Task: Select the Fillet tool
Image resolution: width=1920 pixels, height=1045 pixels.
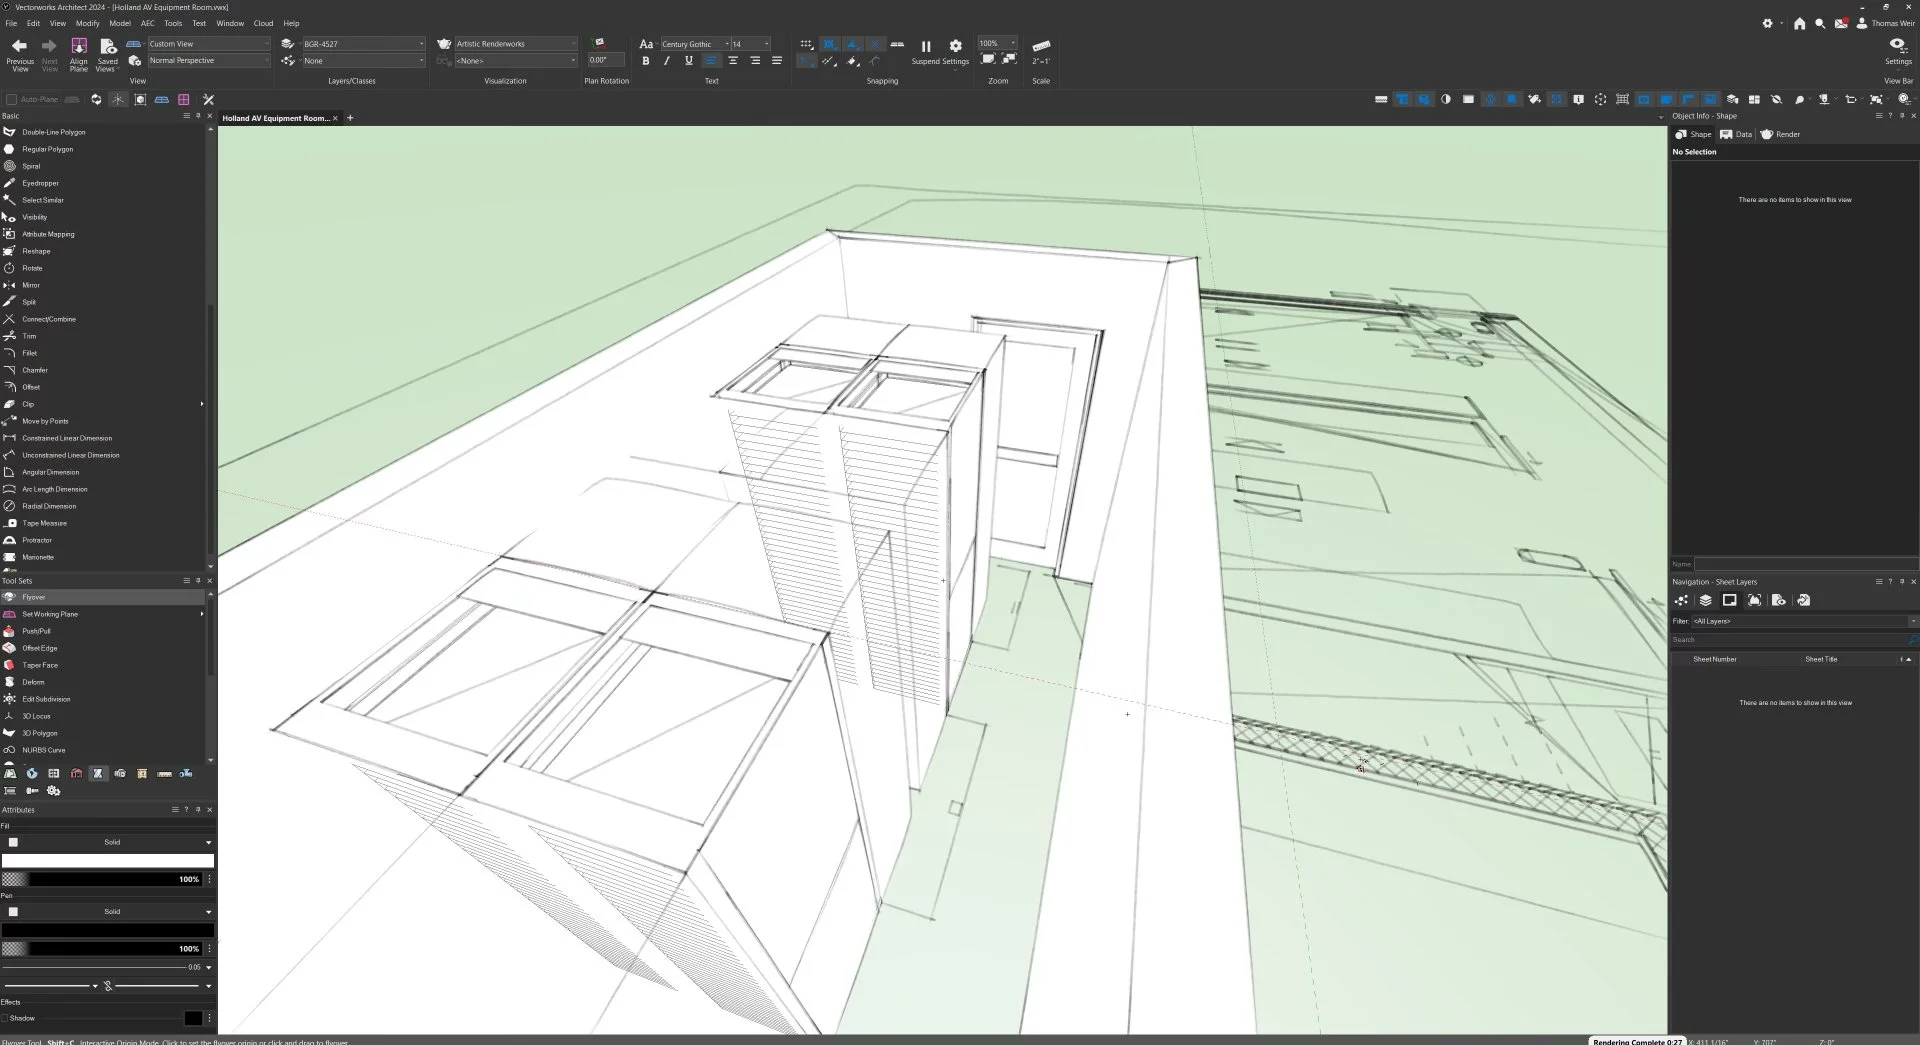Action: [29, 353]
